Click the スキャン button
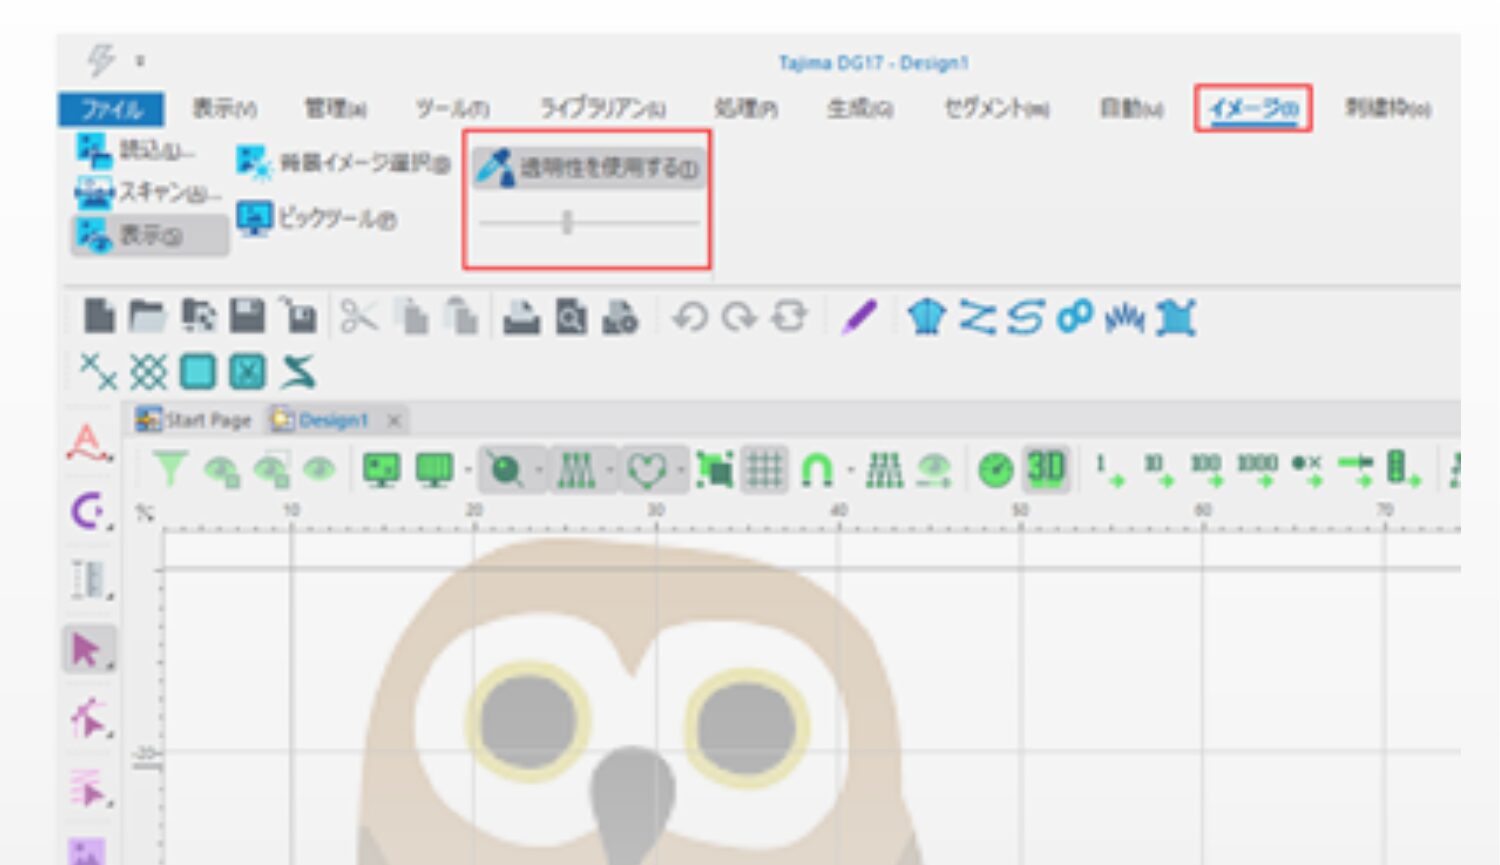Screen dimensions: 1500x865 coord(150,192)
